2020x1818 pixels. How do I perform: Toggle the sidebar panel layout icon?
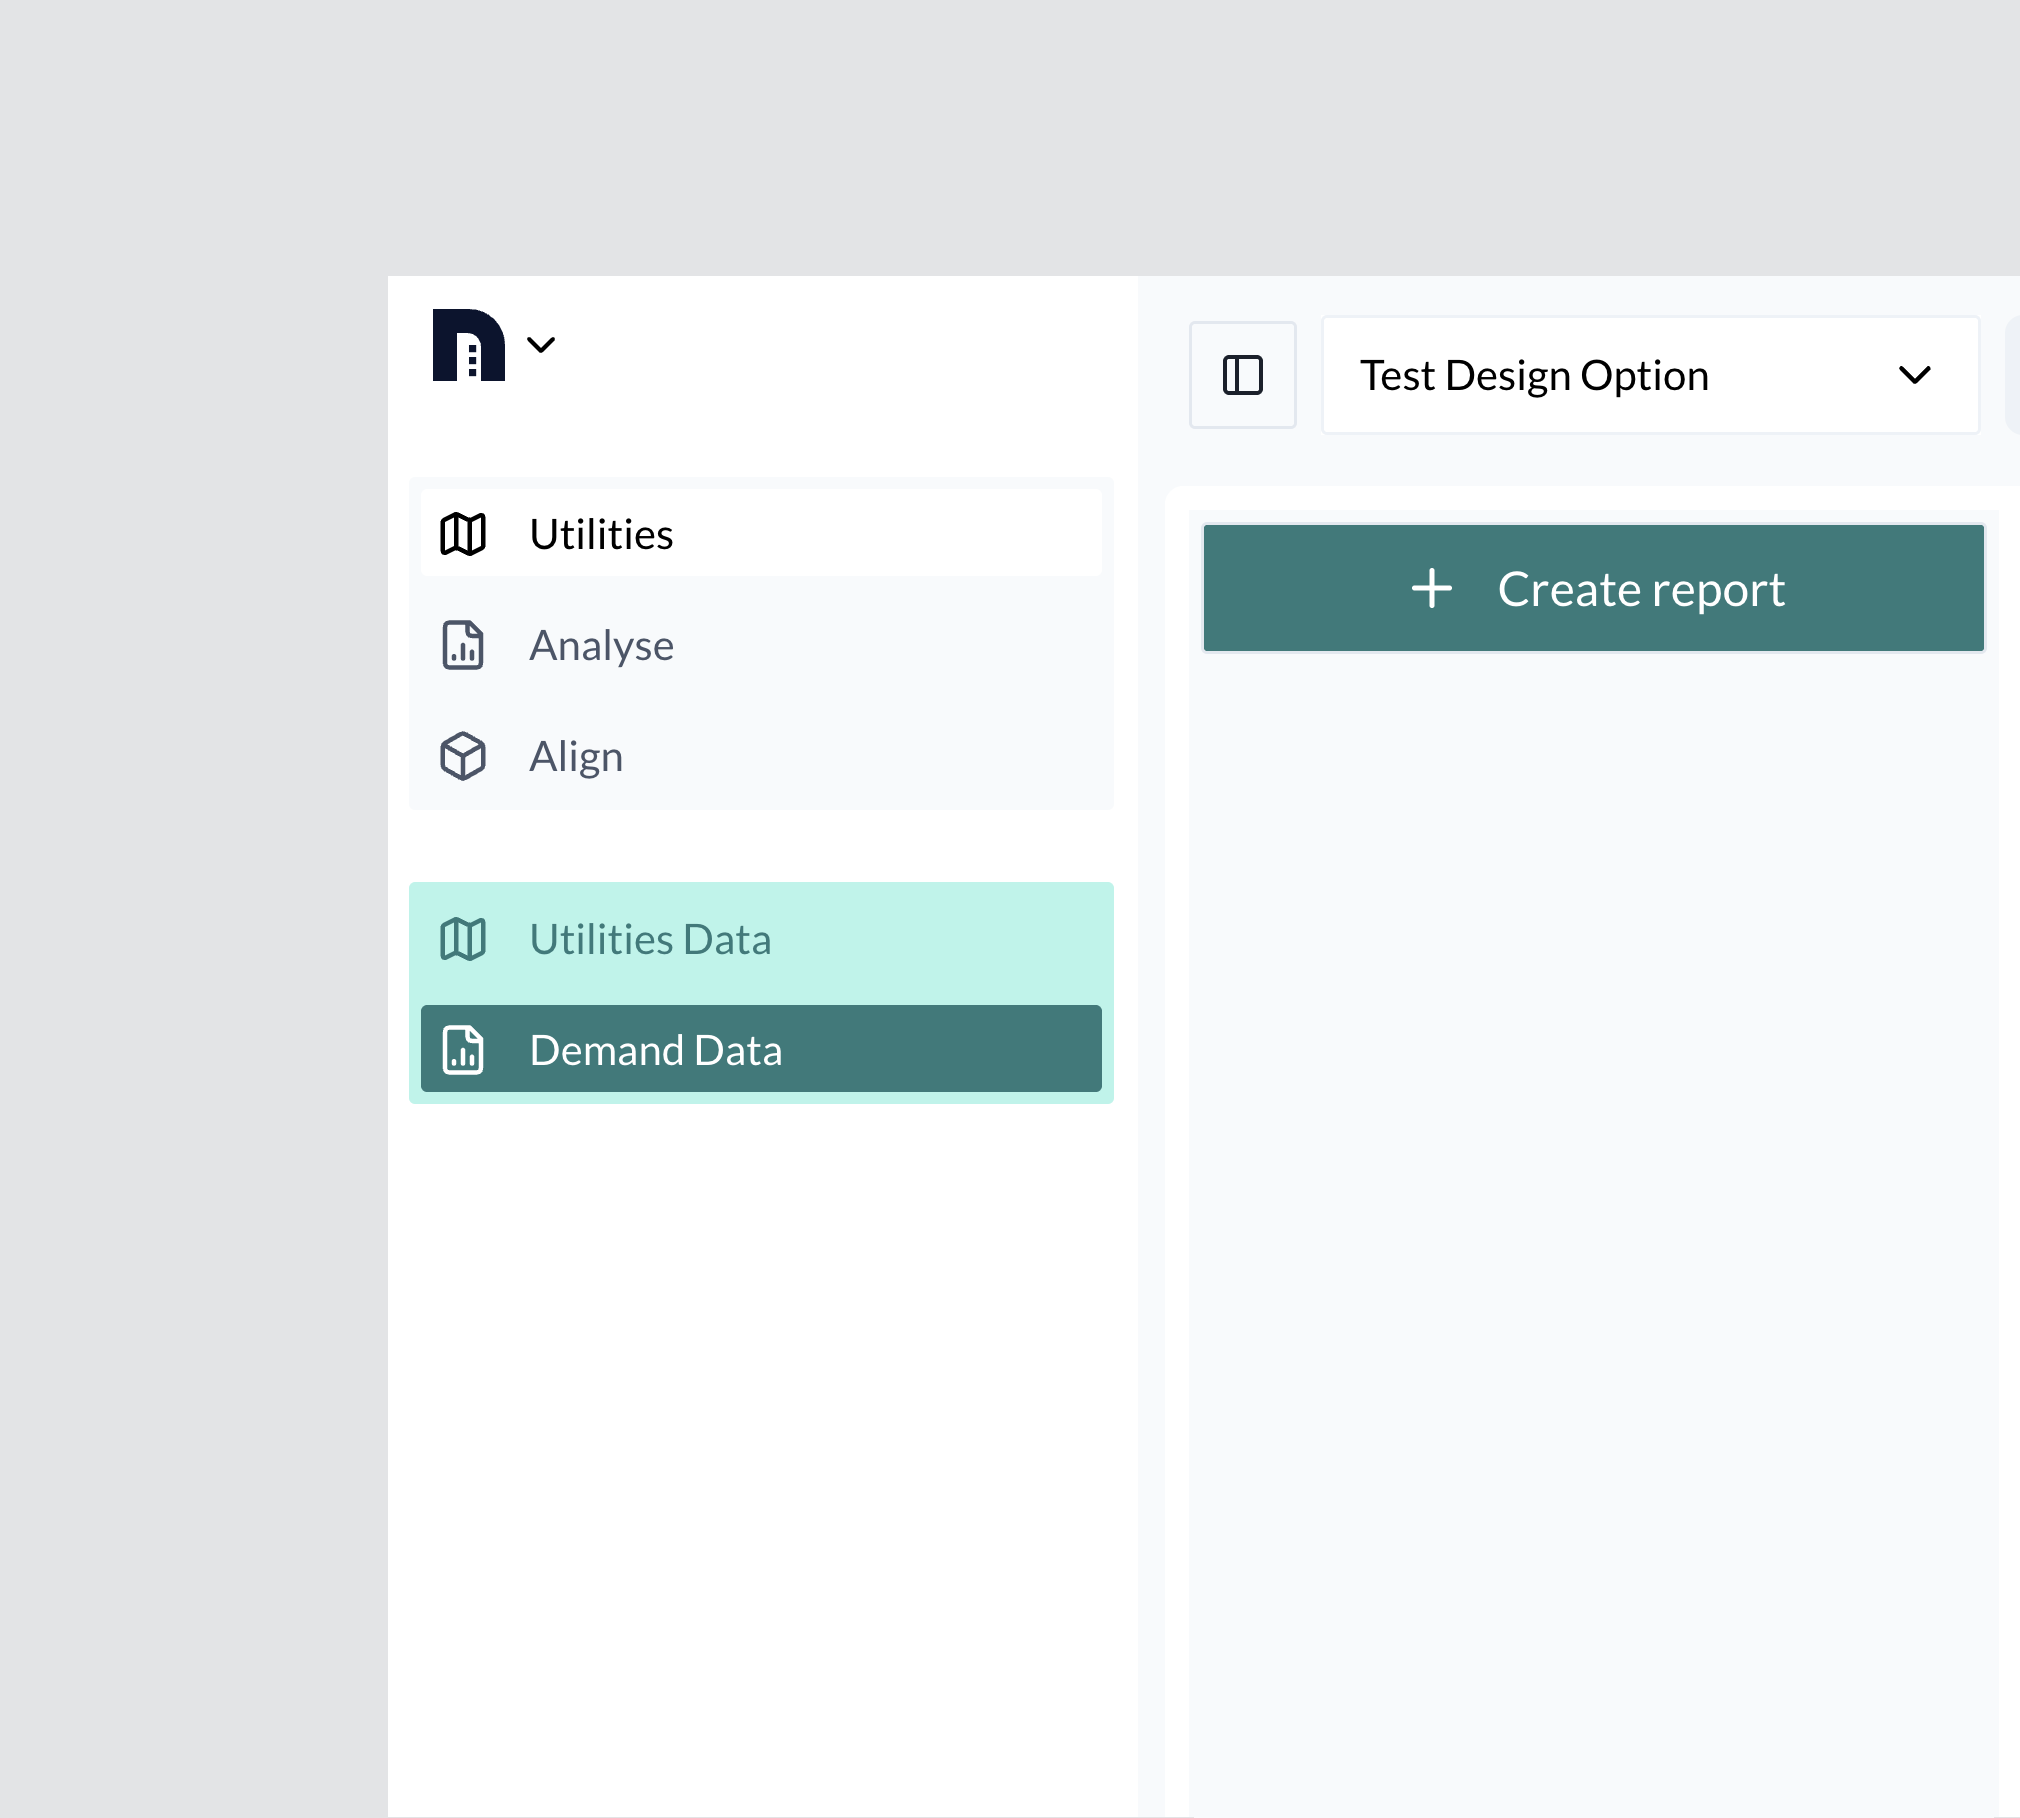click(1242, 375)
